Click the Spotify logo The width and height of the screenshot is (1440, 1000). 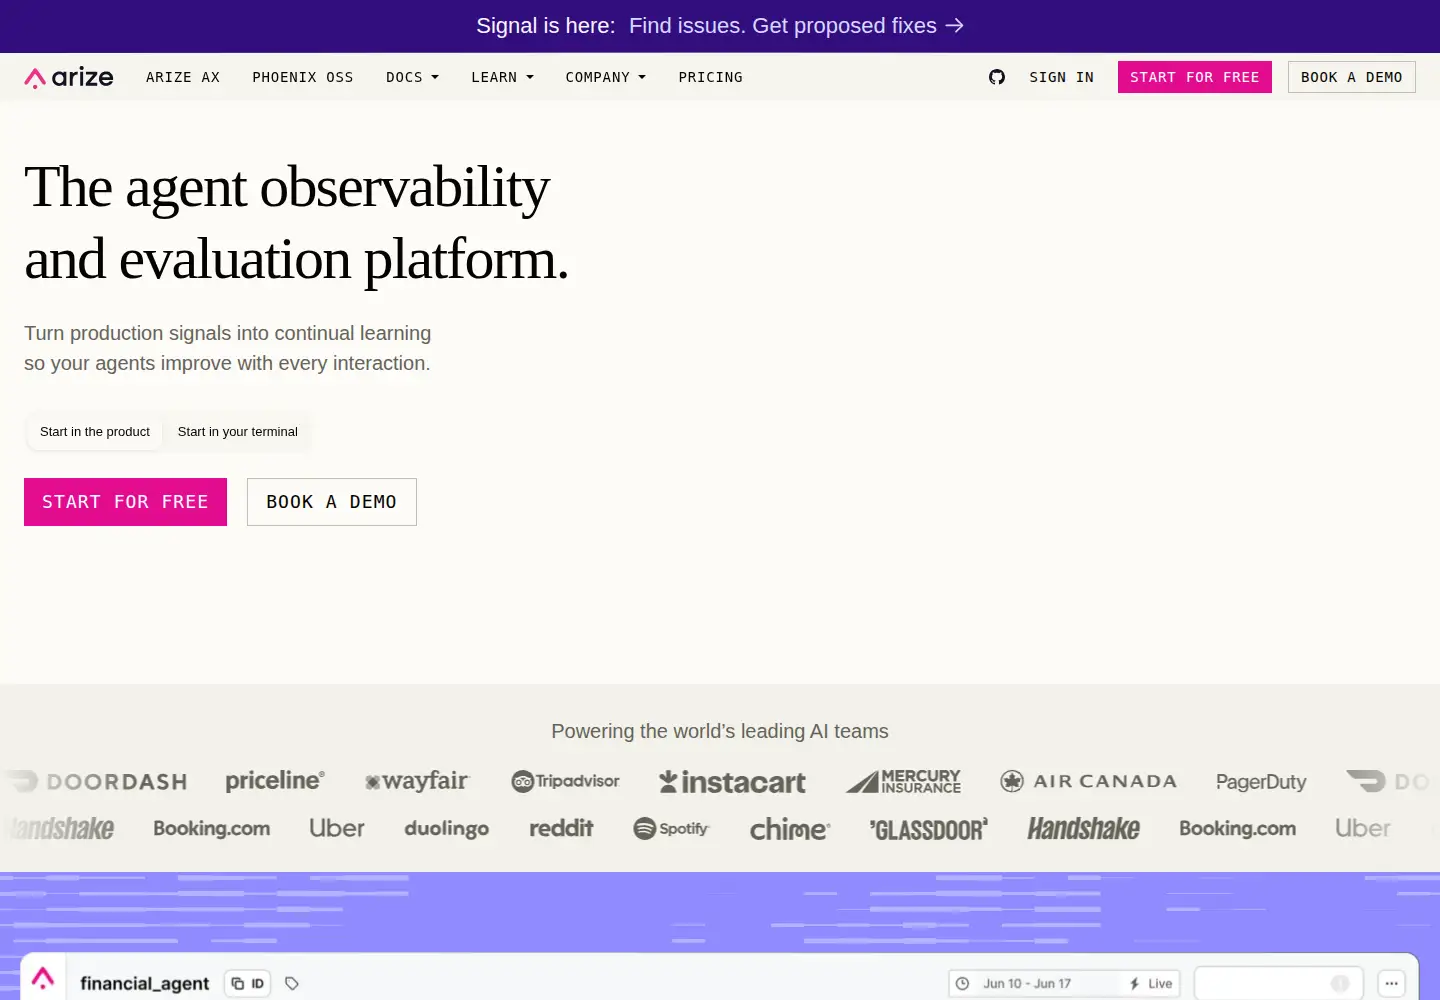671,828
